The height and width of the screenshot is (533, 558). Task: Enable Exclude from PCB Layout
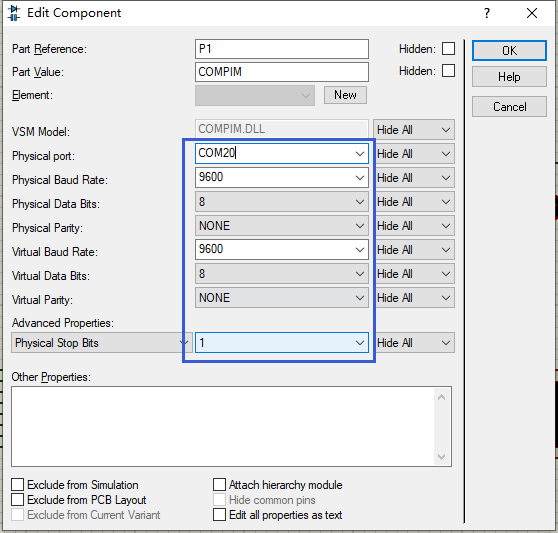(x=17, y=500)
